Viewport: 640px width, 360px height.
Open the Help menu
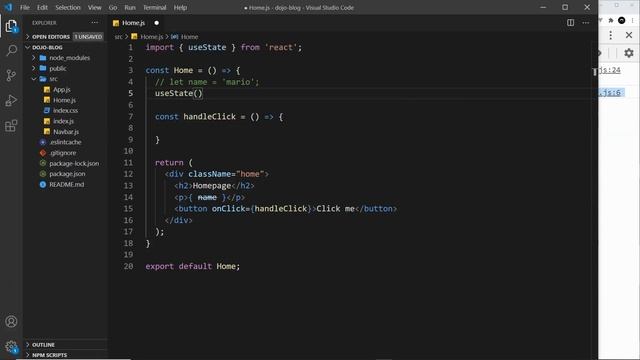(180, 7)
